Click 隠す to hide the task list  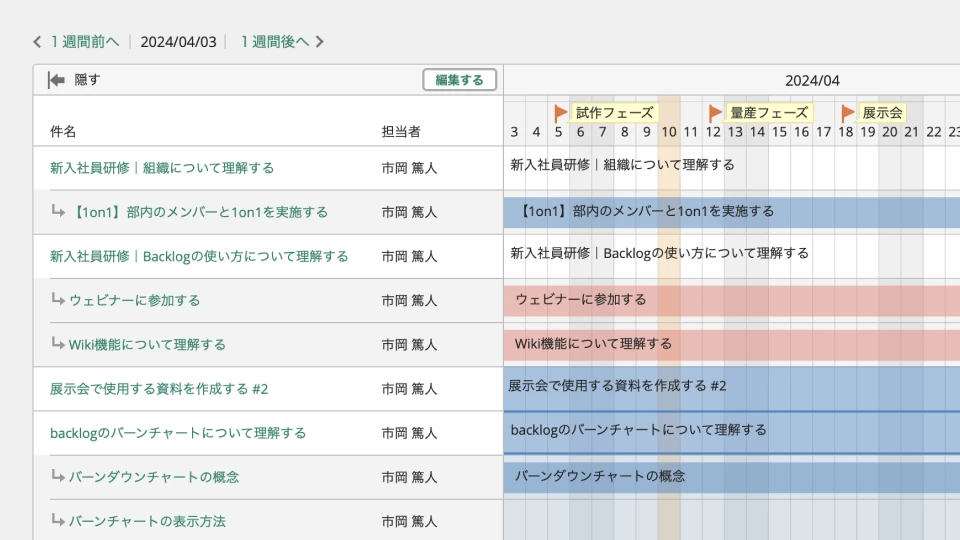coord(87,80)
